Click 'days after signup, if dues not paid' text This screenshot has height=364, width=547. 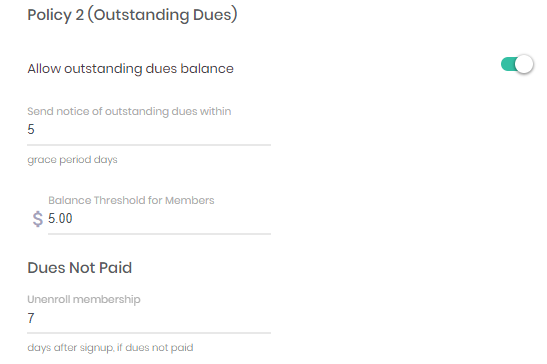[x=110, y=348]
